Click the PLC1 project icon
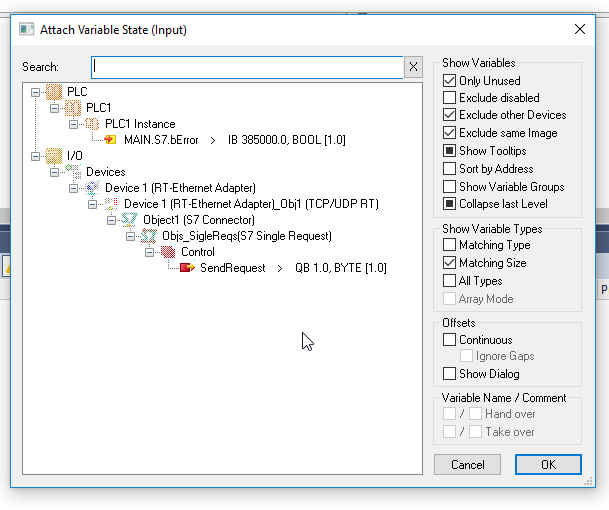Image resolution: width=609 pixels, height=510 pixels. tap(73, 108)
